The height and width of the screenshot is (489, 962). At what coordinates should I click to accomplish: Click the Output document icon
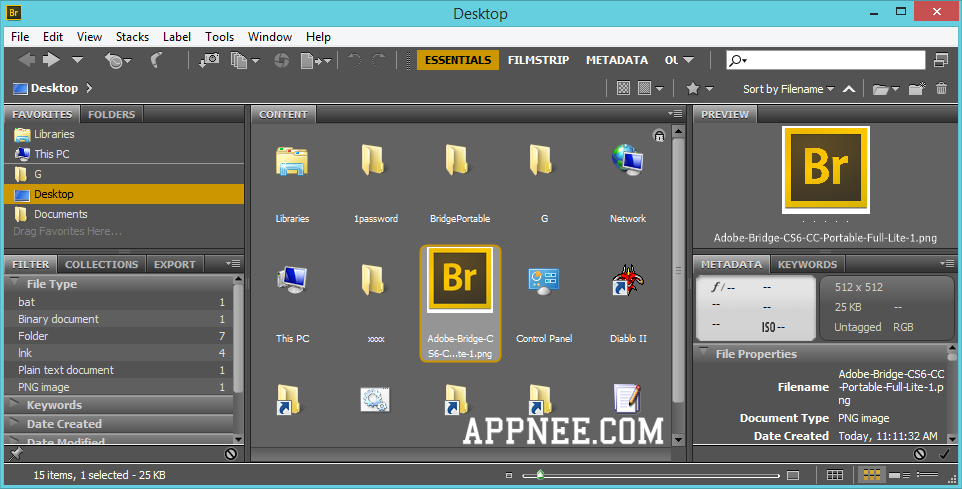315,60
